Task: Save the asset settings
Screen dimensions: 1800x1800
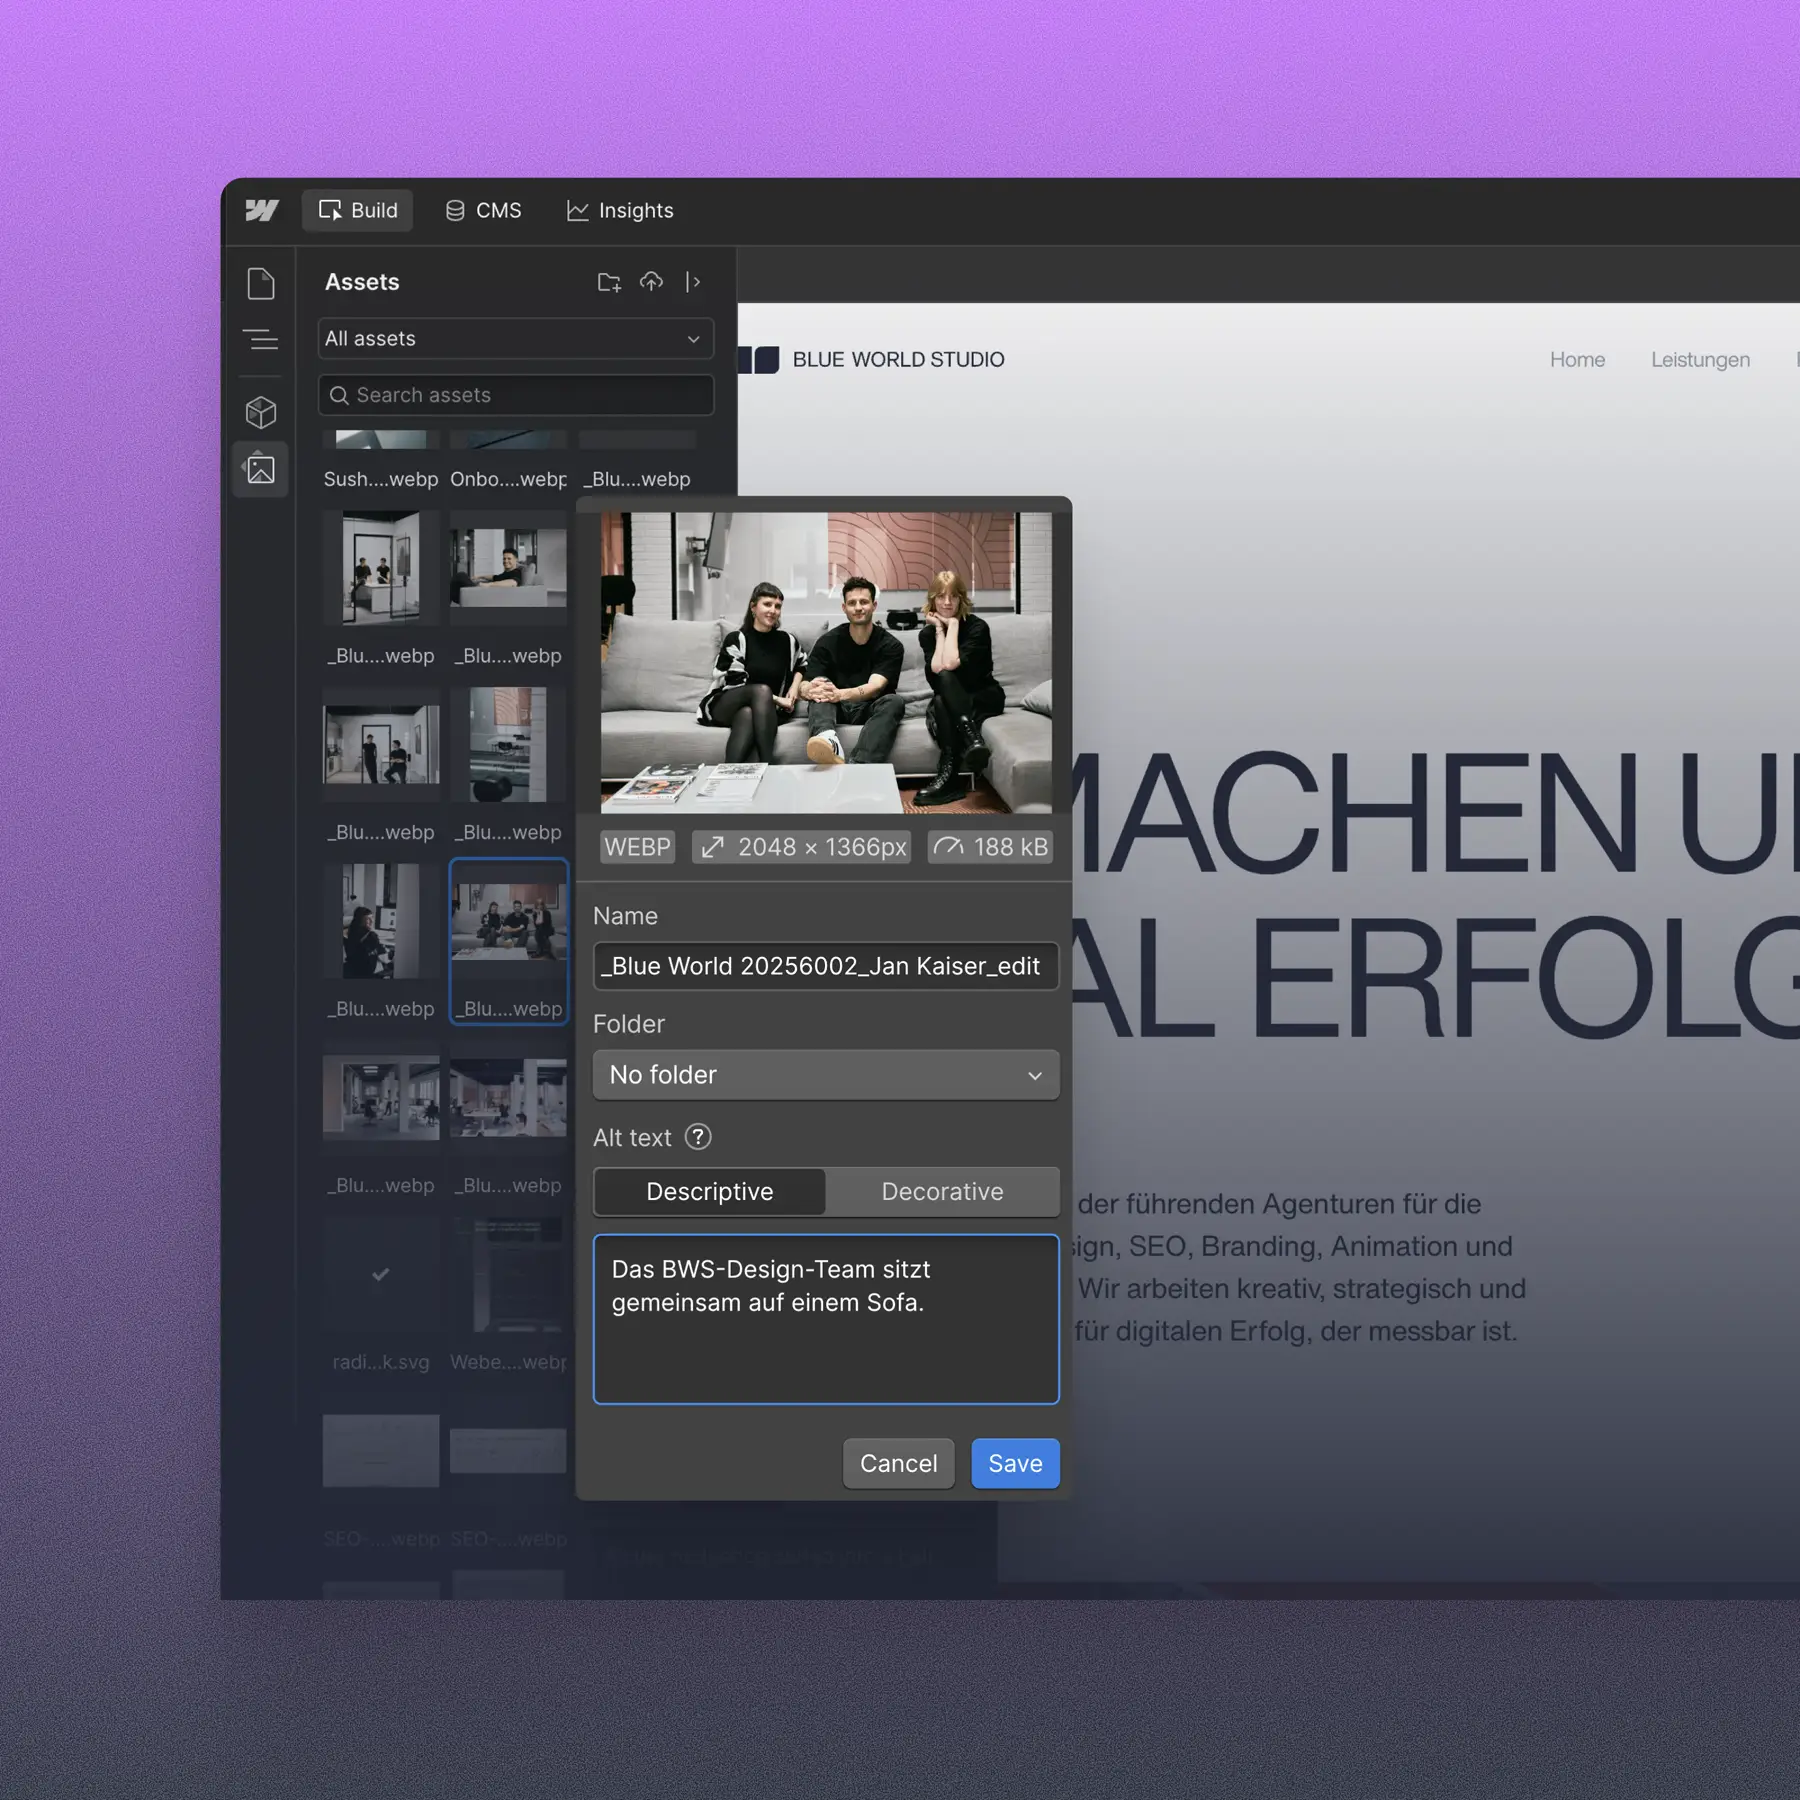Action: [x=1015, y=1464]
